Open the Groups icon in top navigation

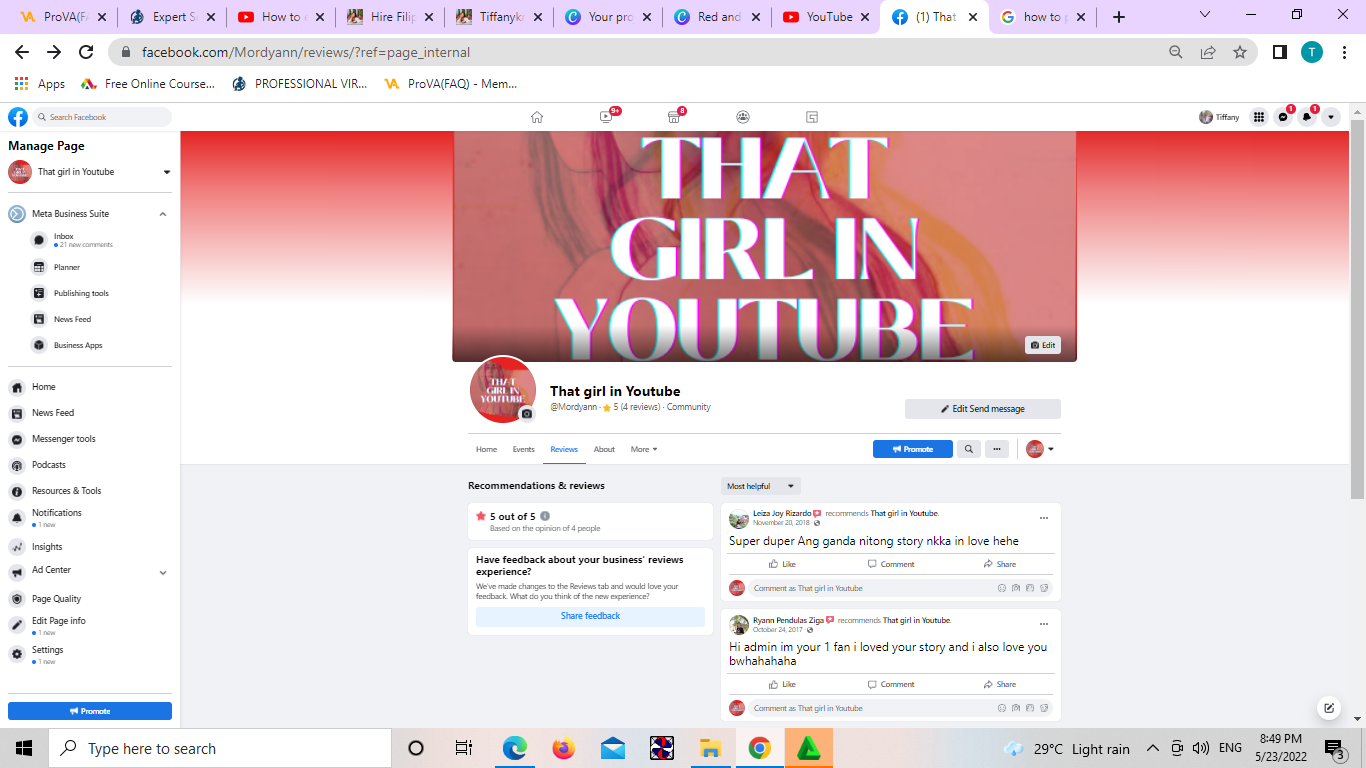(743, 117)
